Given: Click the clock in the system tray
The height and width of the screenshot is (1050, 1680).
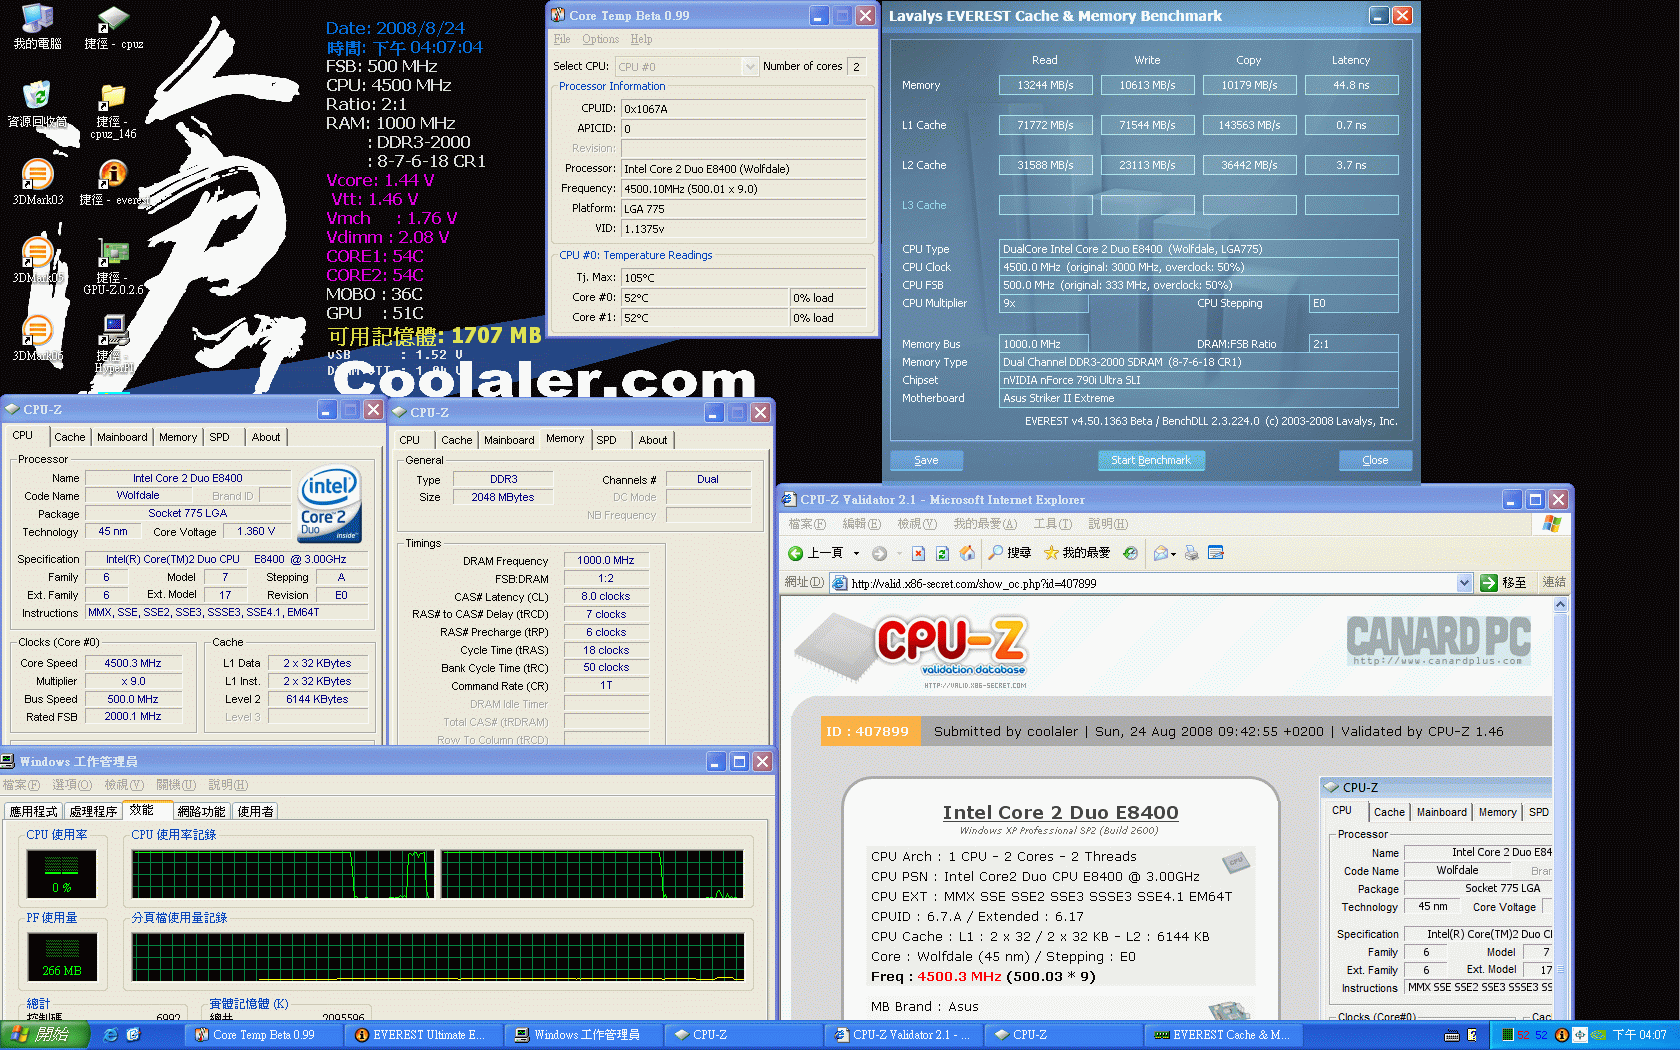Looking at the screenshot, I should [1639, 1035].
